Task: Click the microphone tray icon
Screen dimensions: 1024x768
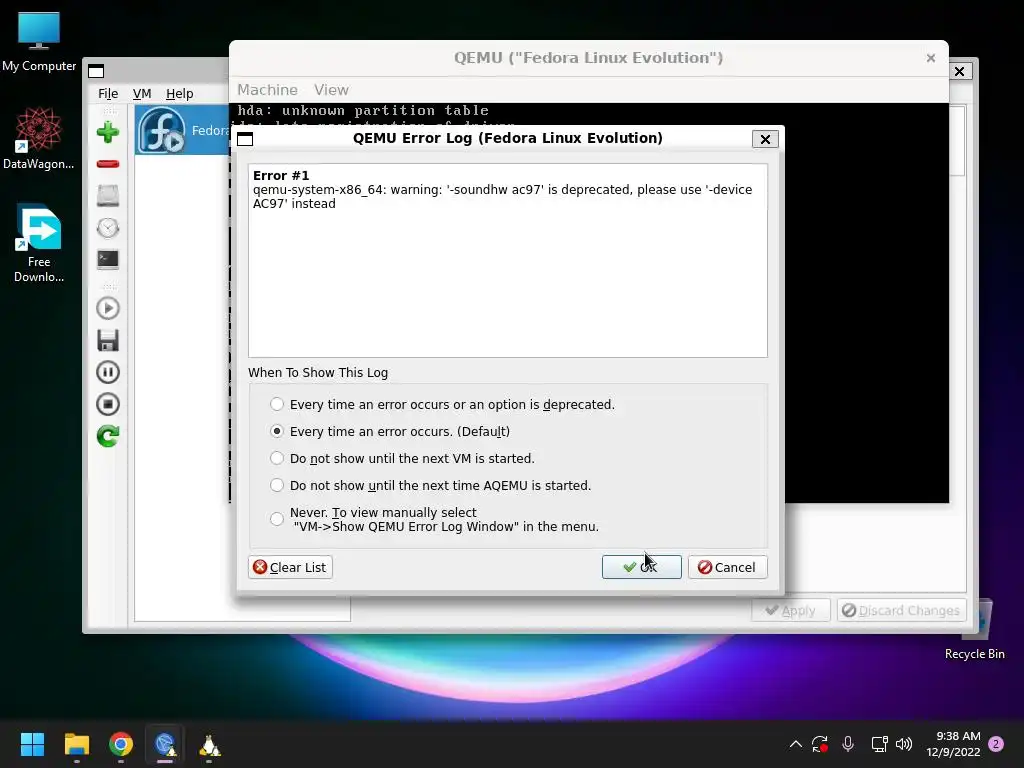Action: (848, 743)
